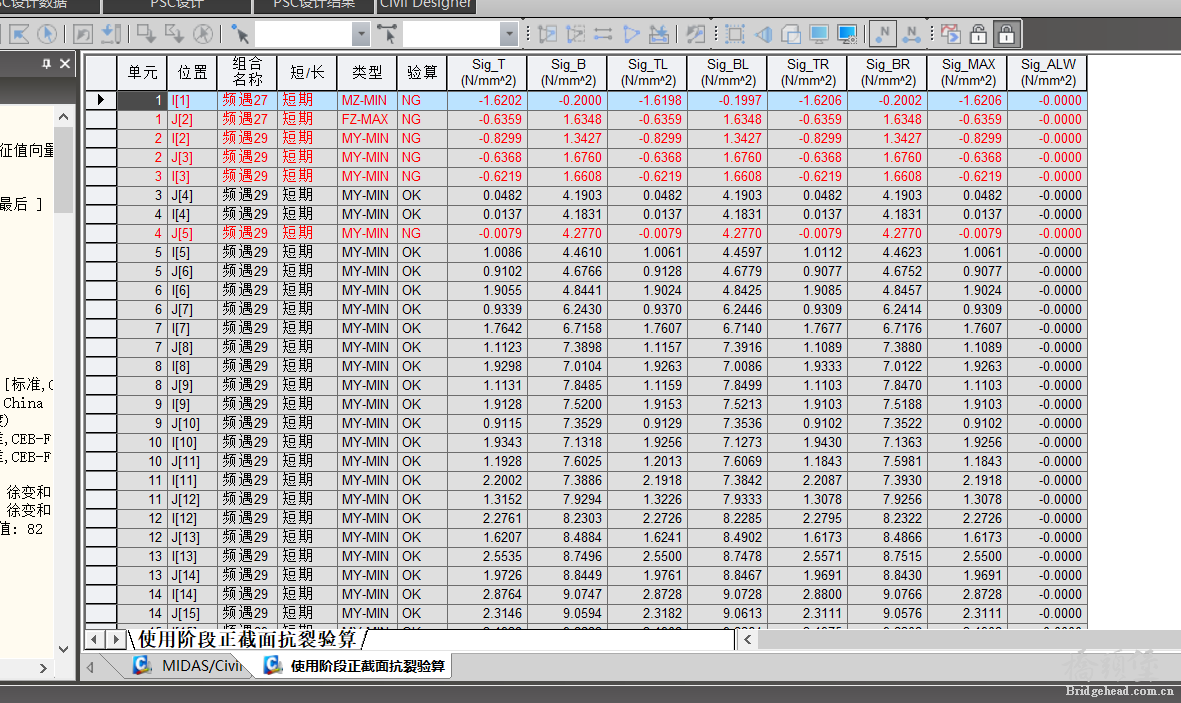This screenshot has height=703, width=1181.
Task: Toggle node number display N button
Action: 883,34
